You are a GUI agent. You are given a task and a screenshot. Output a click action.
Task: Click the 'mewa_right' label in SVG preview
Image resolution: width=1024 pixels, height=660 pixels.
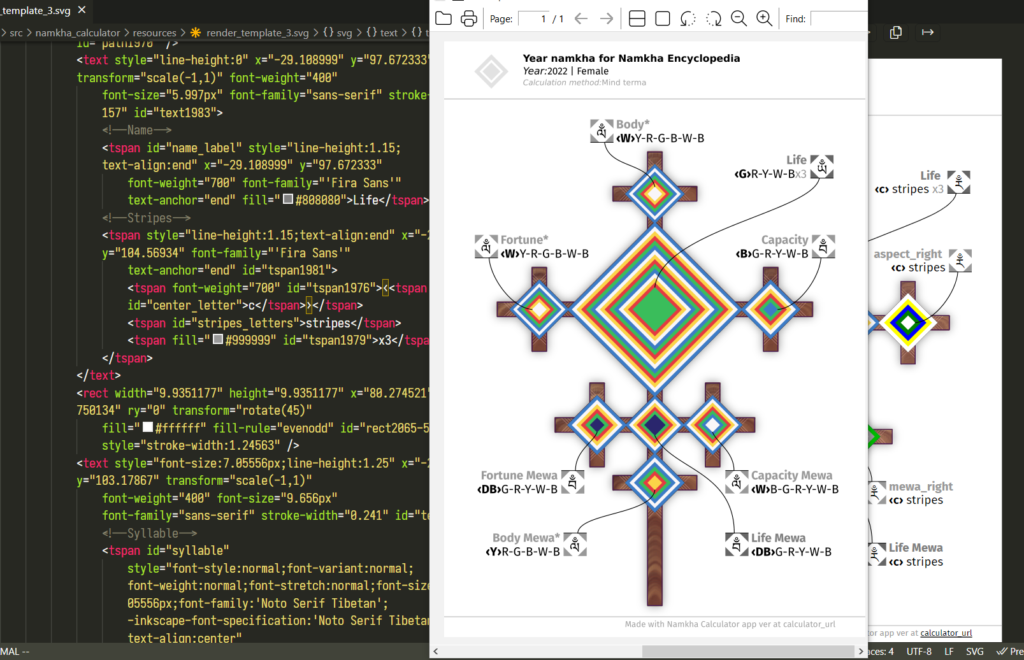click(x=921, y=486)
